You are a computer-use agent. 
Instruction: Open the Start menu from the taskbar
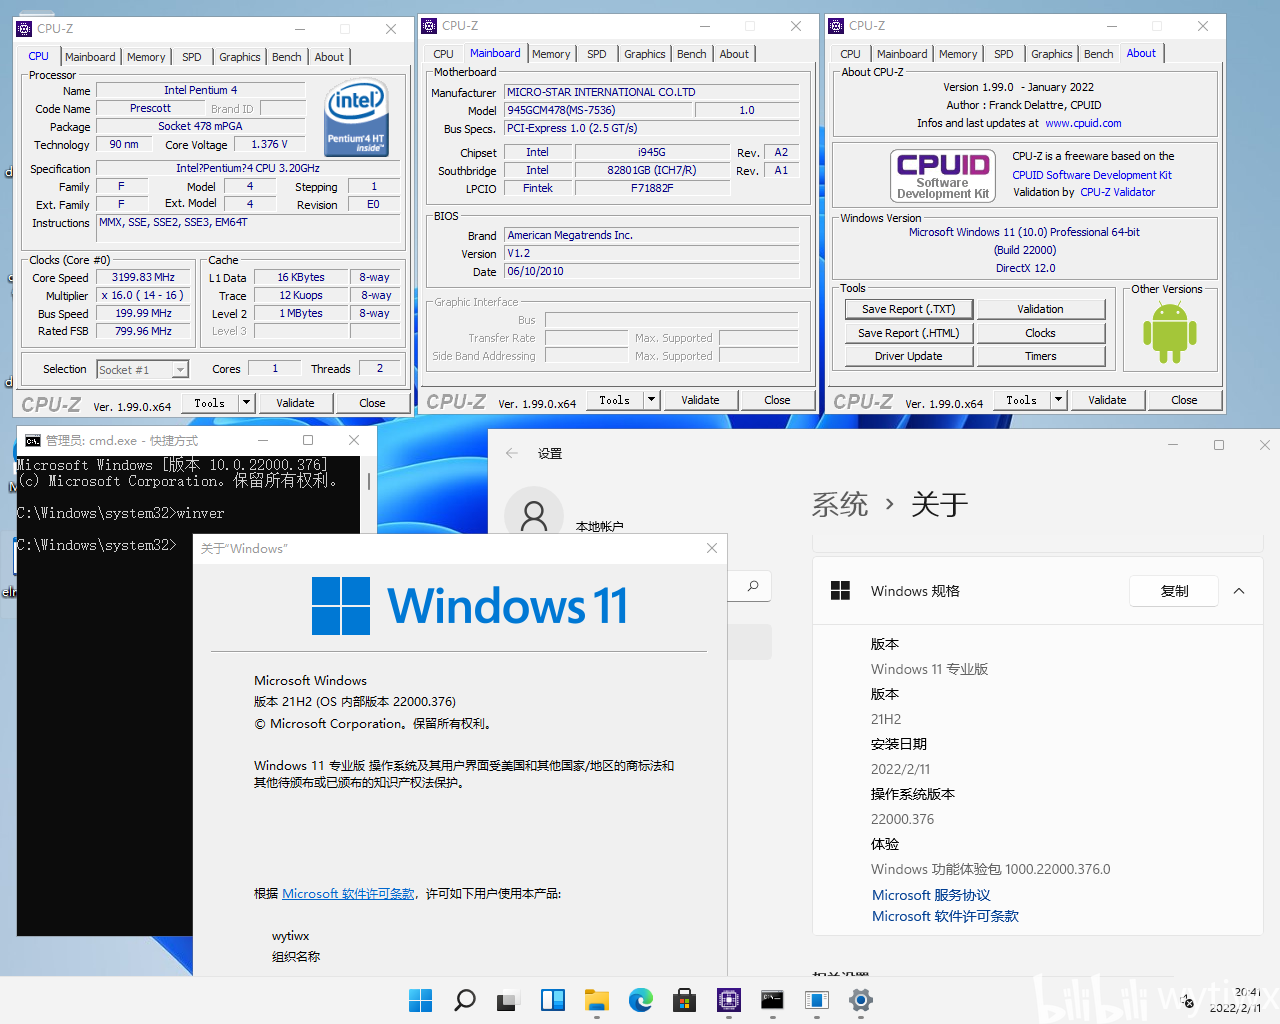pos(421,1000)
